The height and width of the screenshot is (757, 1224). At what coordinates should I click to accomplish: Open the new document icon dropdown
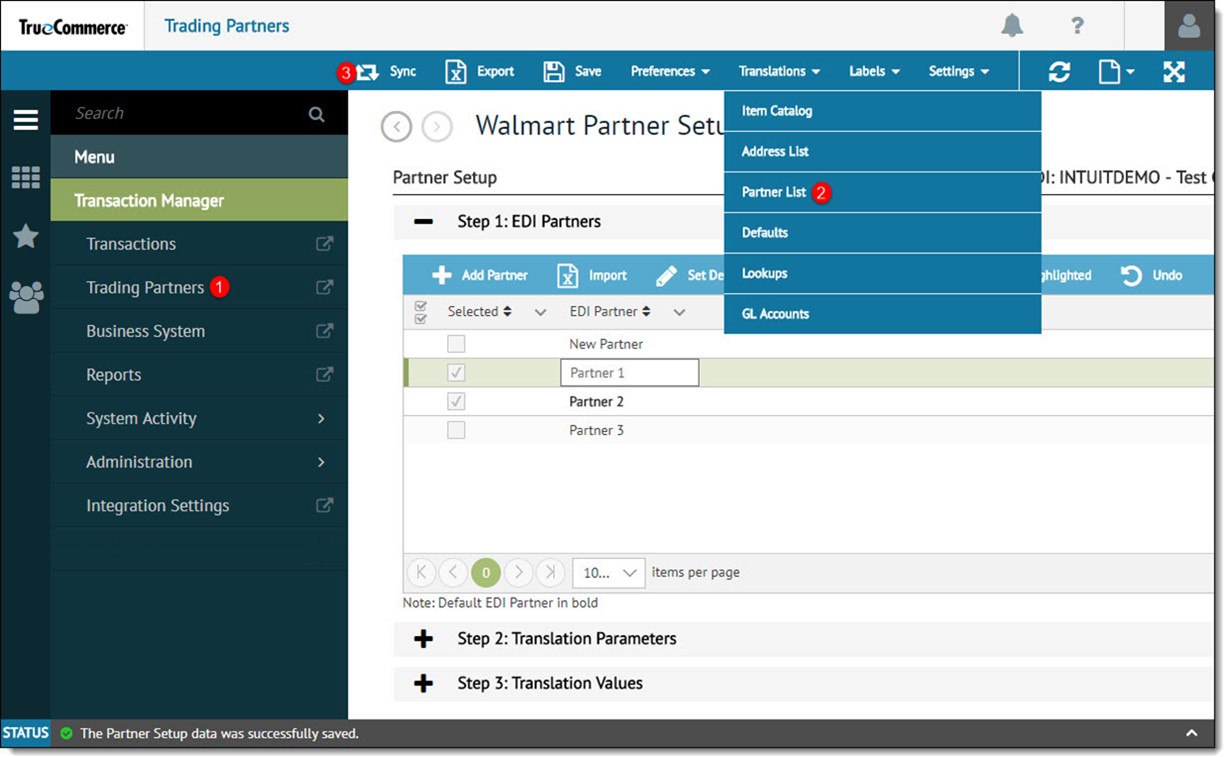click(1116, 71)
